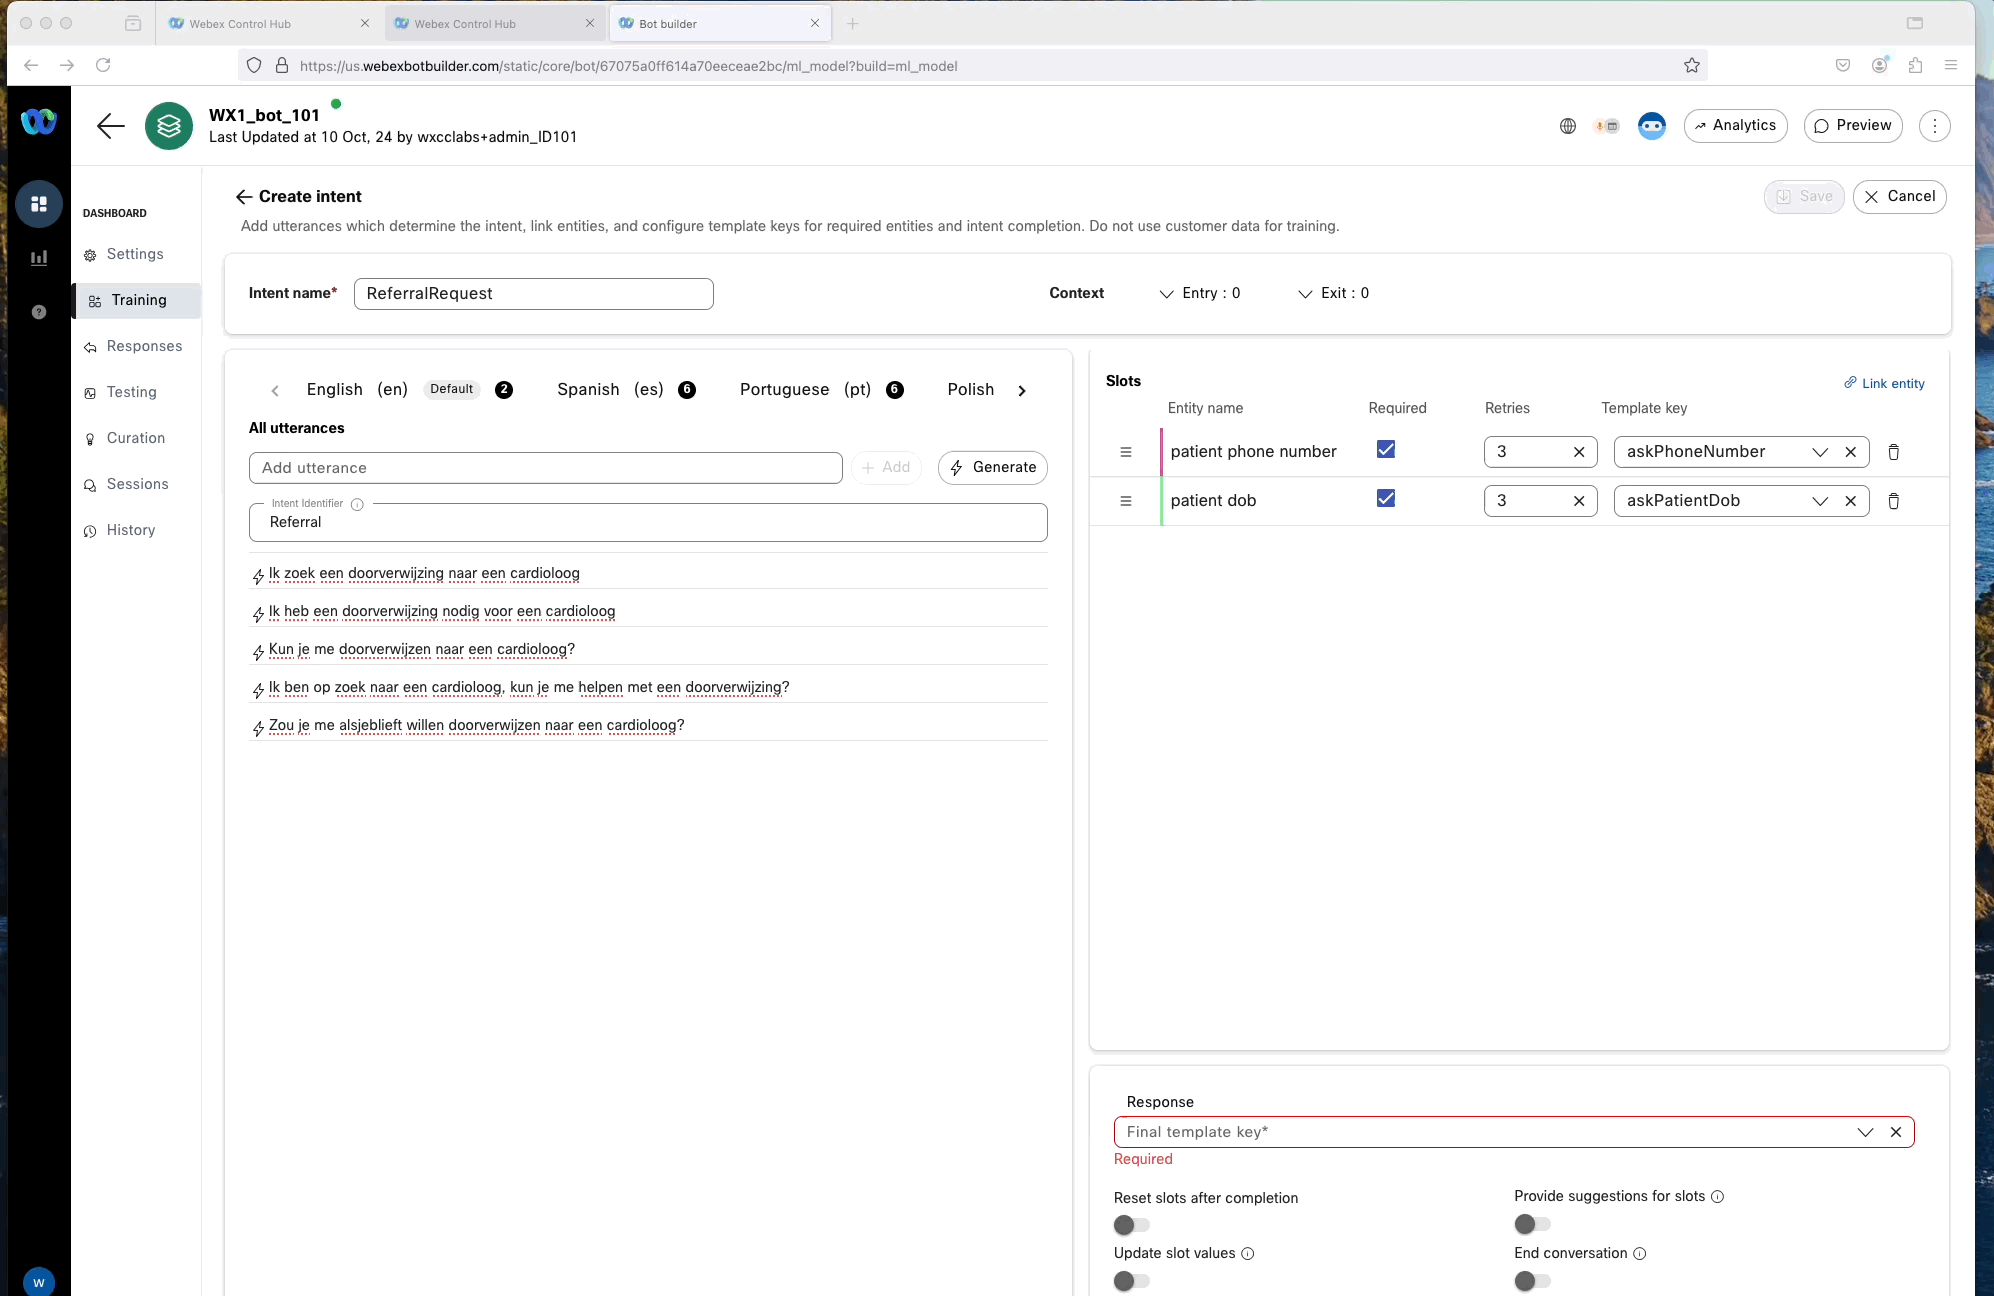Open Responses in the sidebar menu
The width and height of the screenshot is (1994, 1296).
(x=144, y=346)
